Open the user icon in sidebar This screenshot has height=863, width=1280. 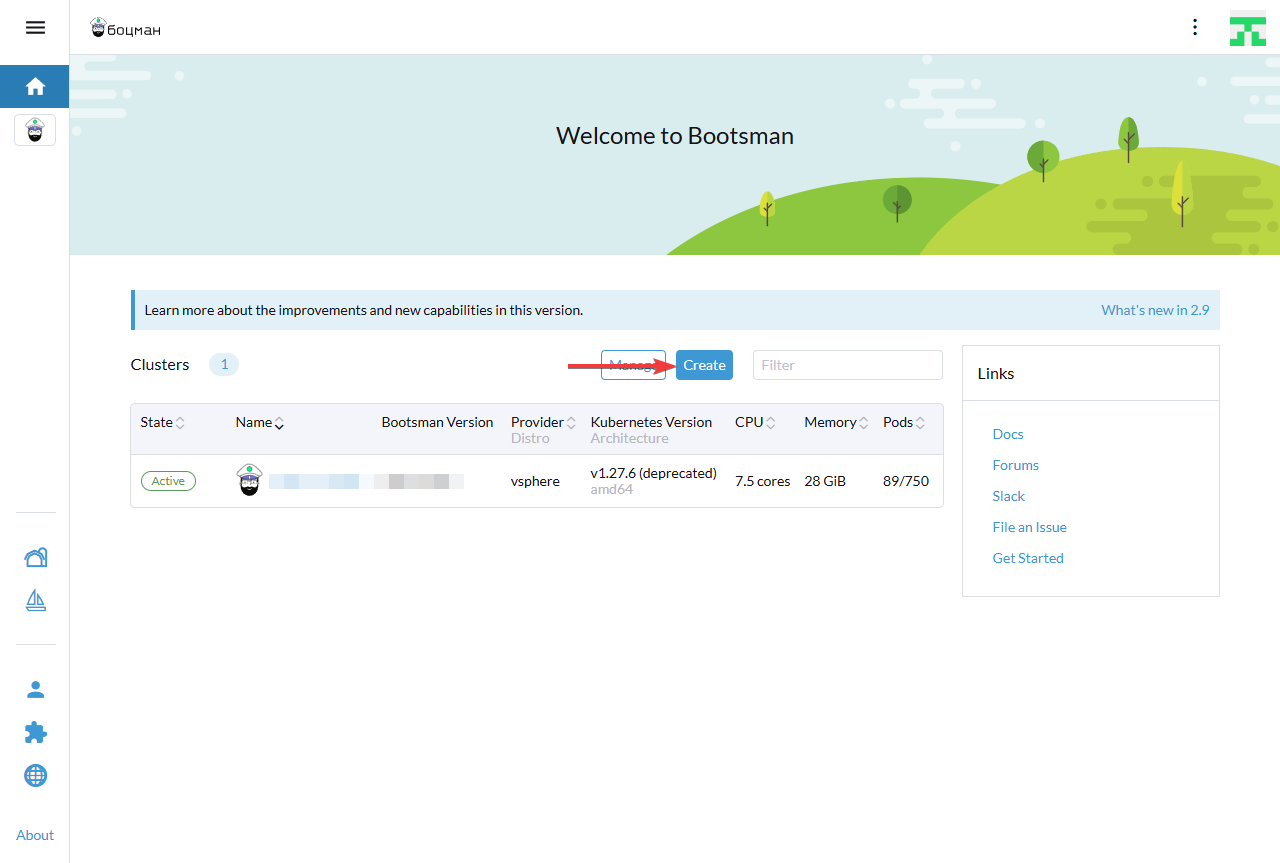[35, 689]
